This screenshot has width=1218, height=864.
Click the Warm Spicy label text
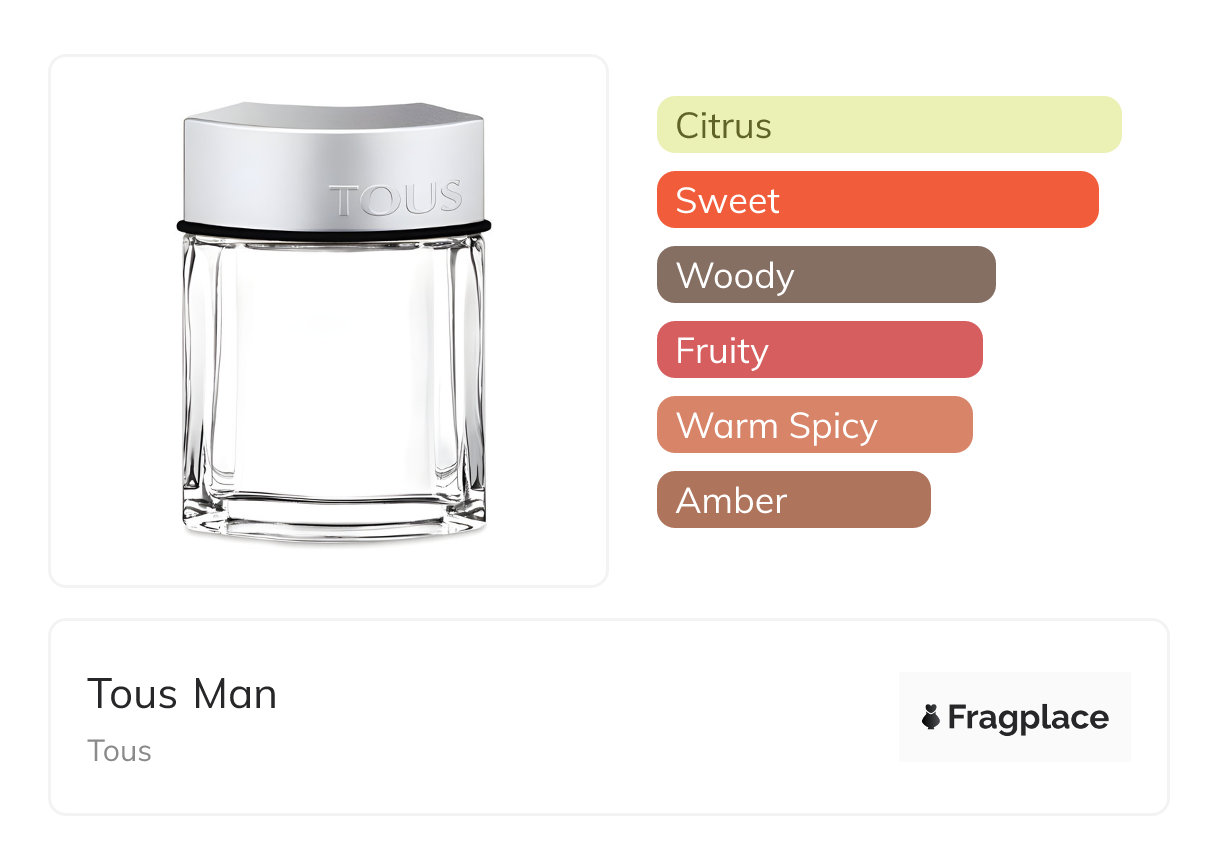click(776, 426)
